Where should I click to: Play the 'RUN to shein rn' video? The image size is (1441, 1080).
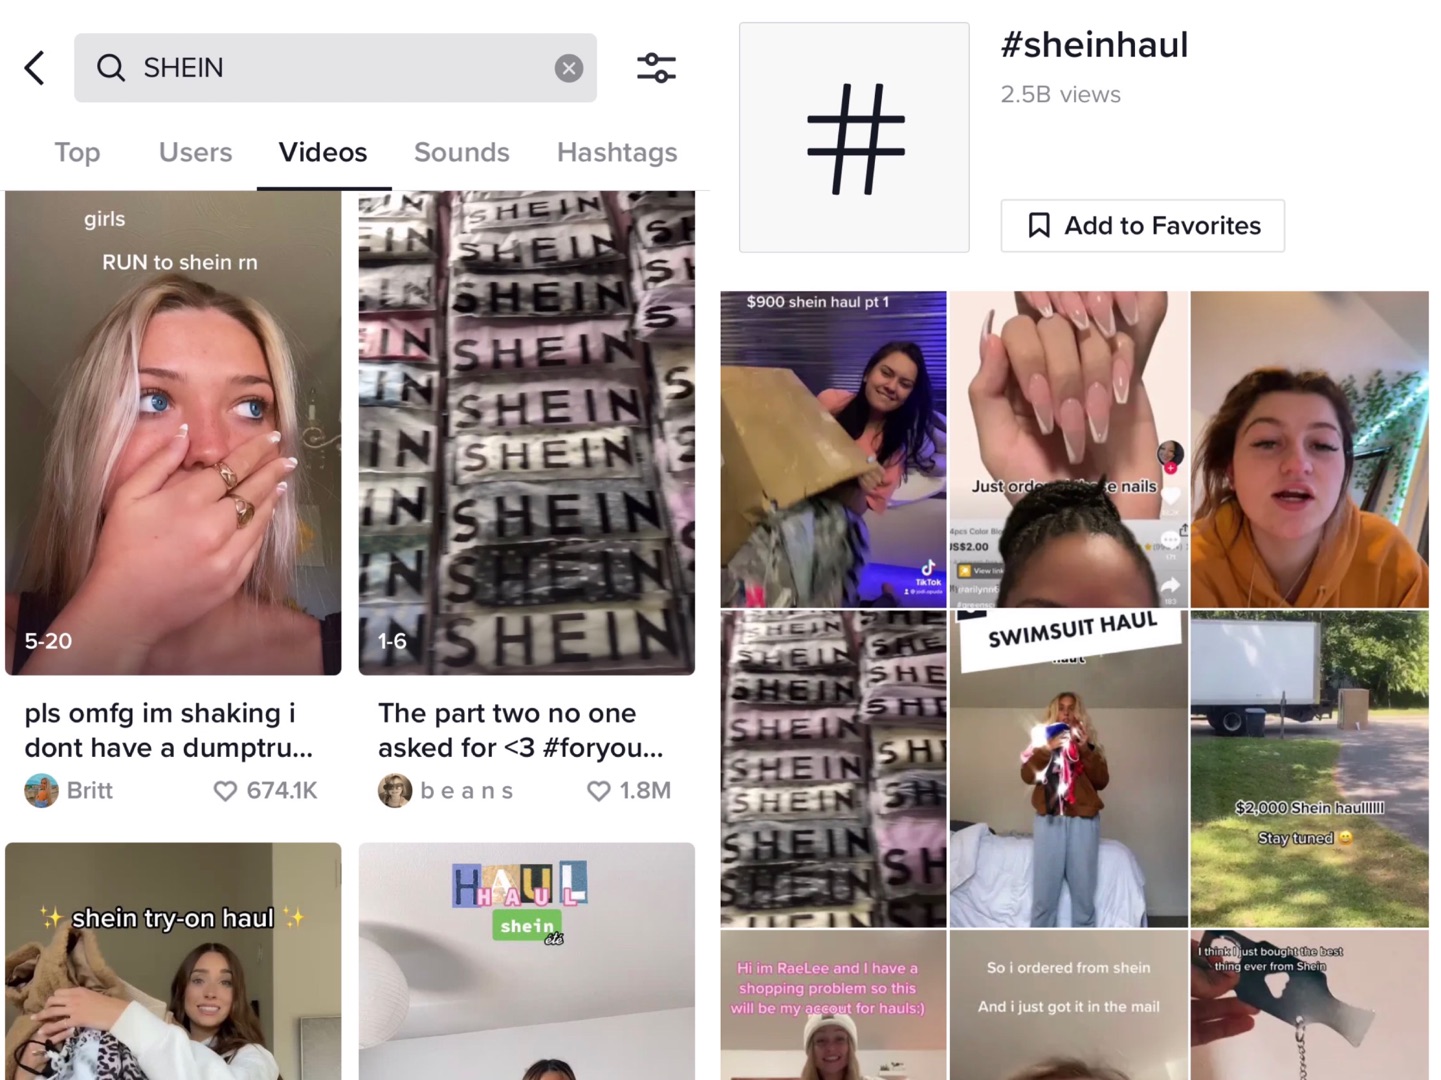click(x=173, y=433)
